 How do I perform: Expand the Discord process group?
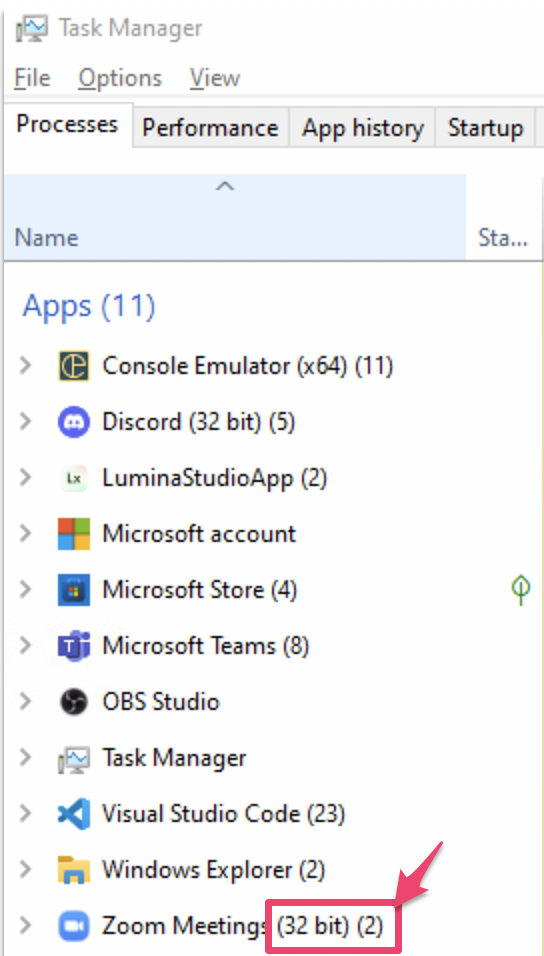pyautogui.click(x=25, y=422)
